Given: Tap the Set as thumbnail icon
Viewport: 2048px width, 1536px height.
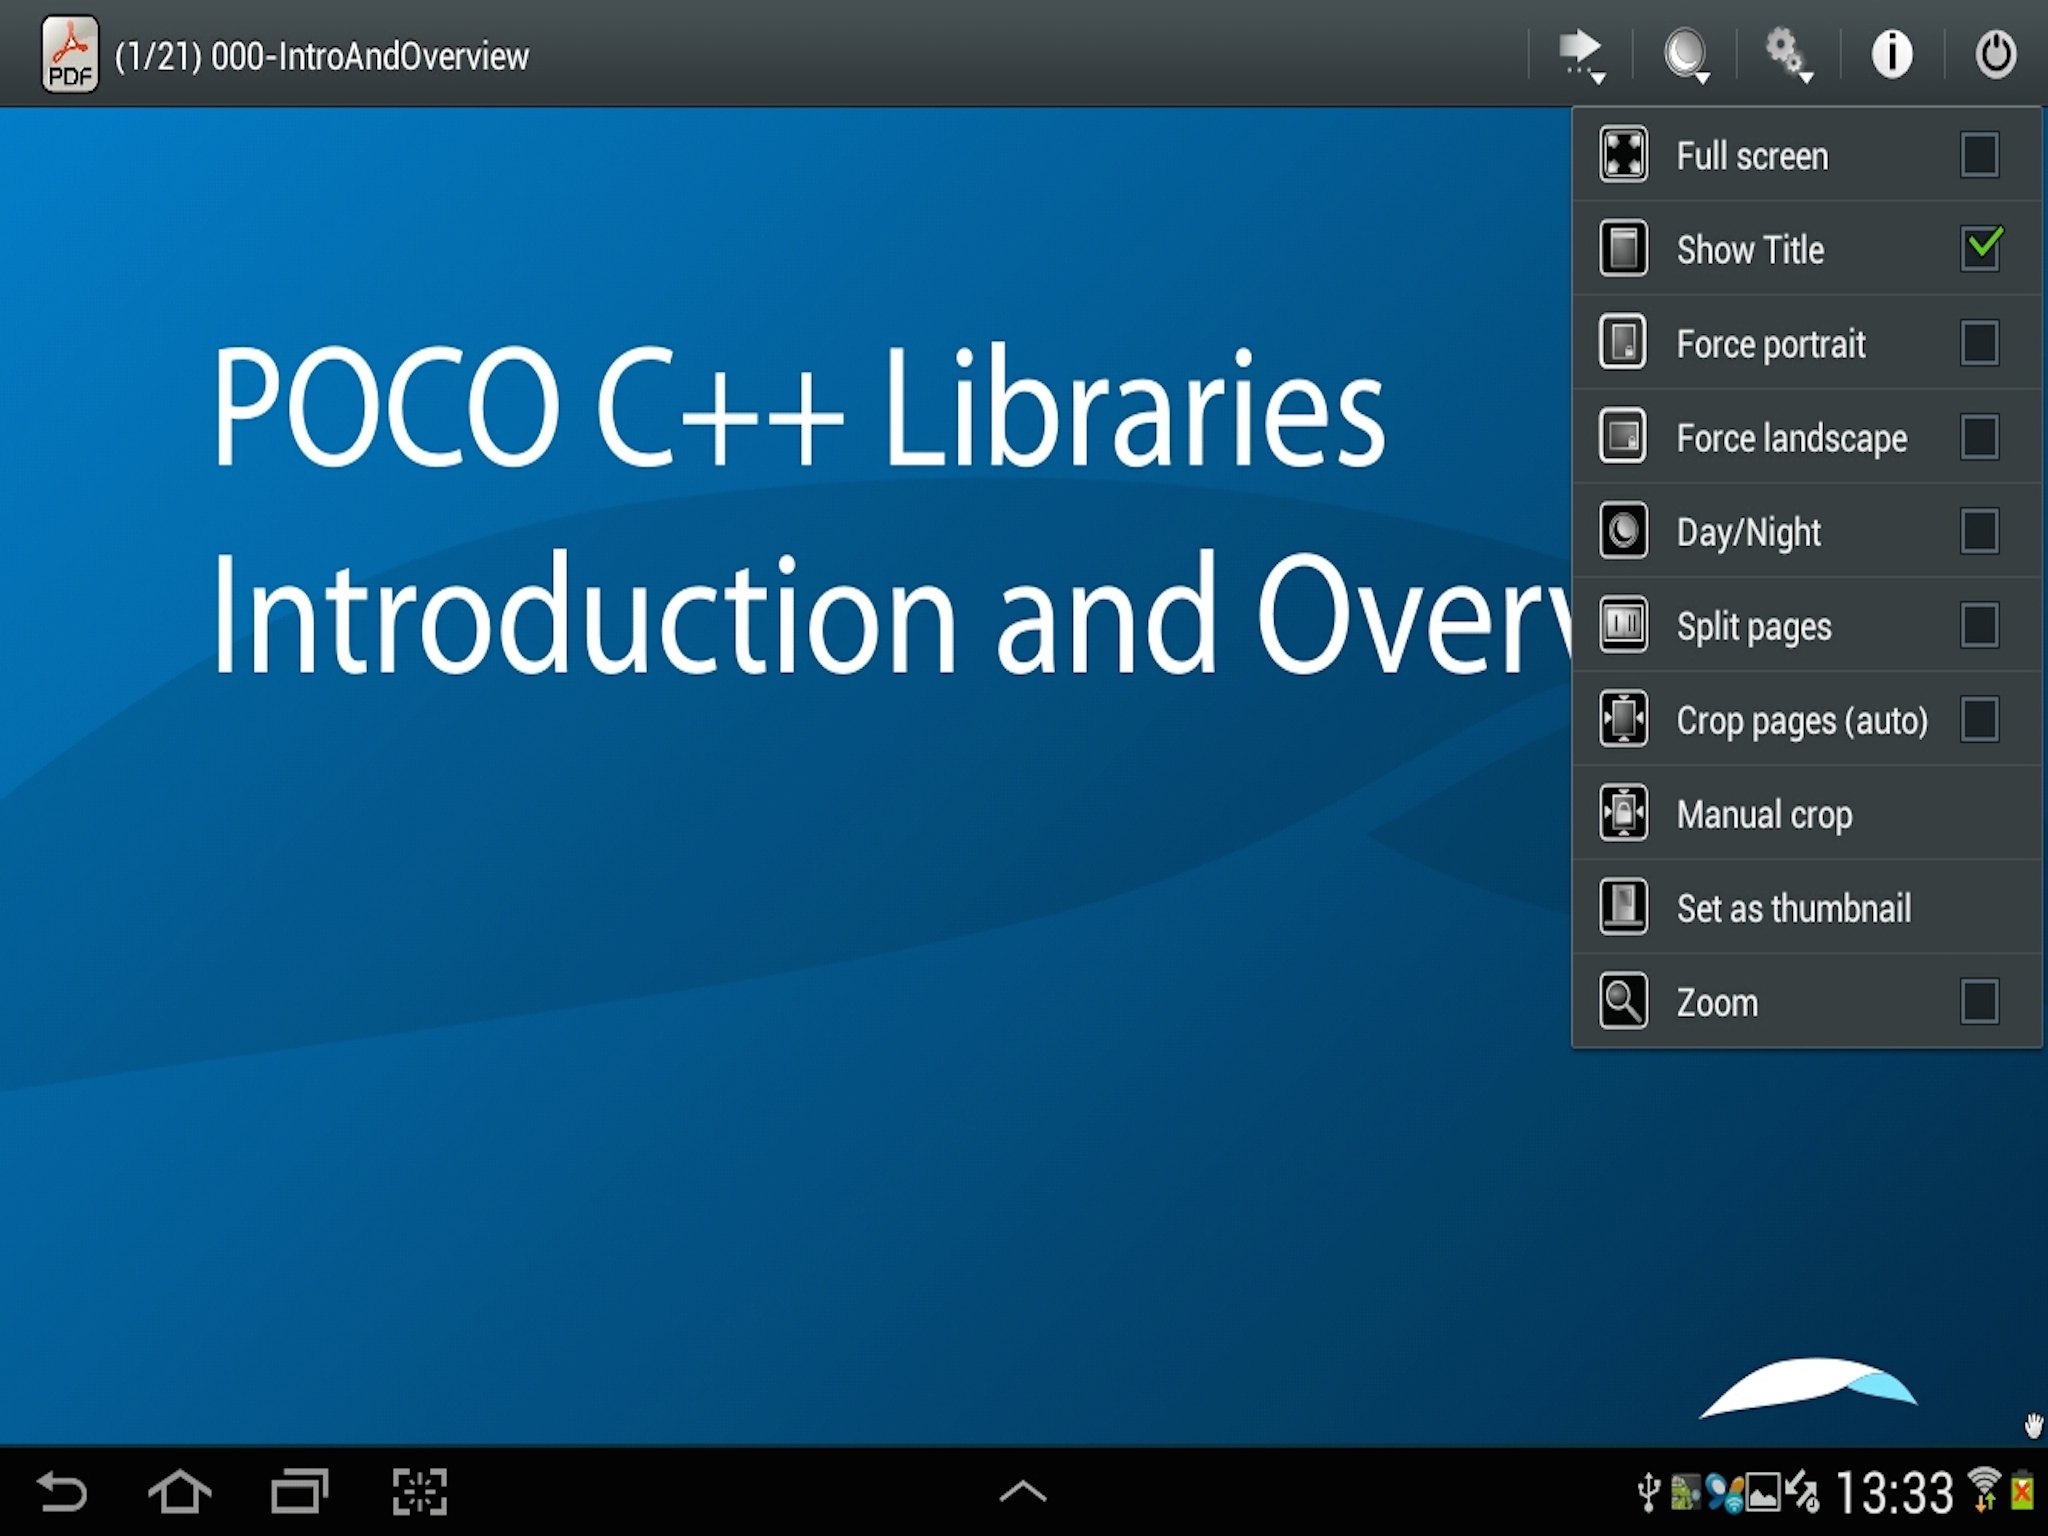Looking at the screenshot, I should pyautogui.click(x=1623, y=907).
